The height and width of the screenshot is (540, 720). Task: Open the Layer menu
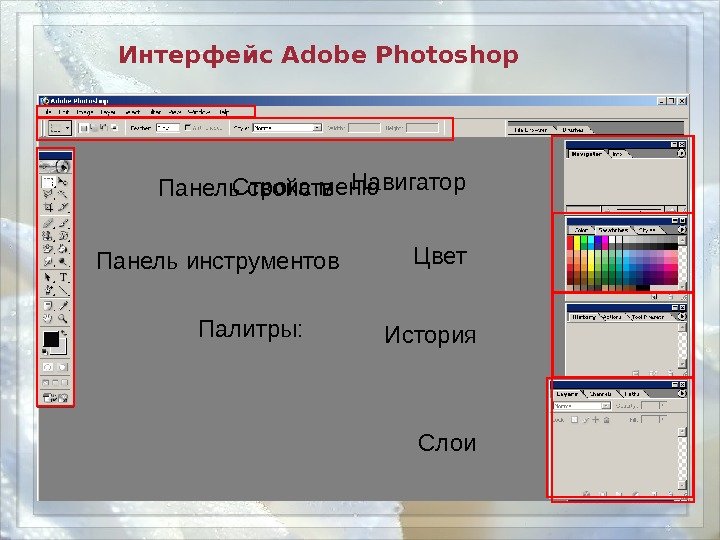click(x=108, y=112)
